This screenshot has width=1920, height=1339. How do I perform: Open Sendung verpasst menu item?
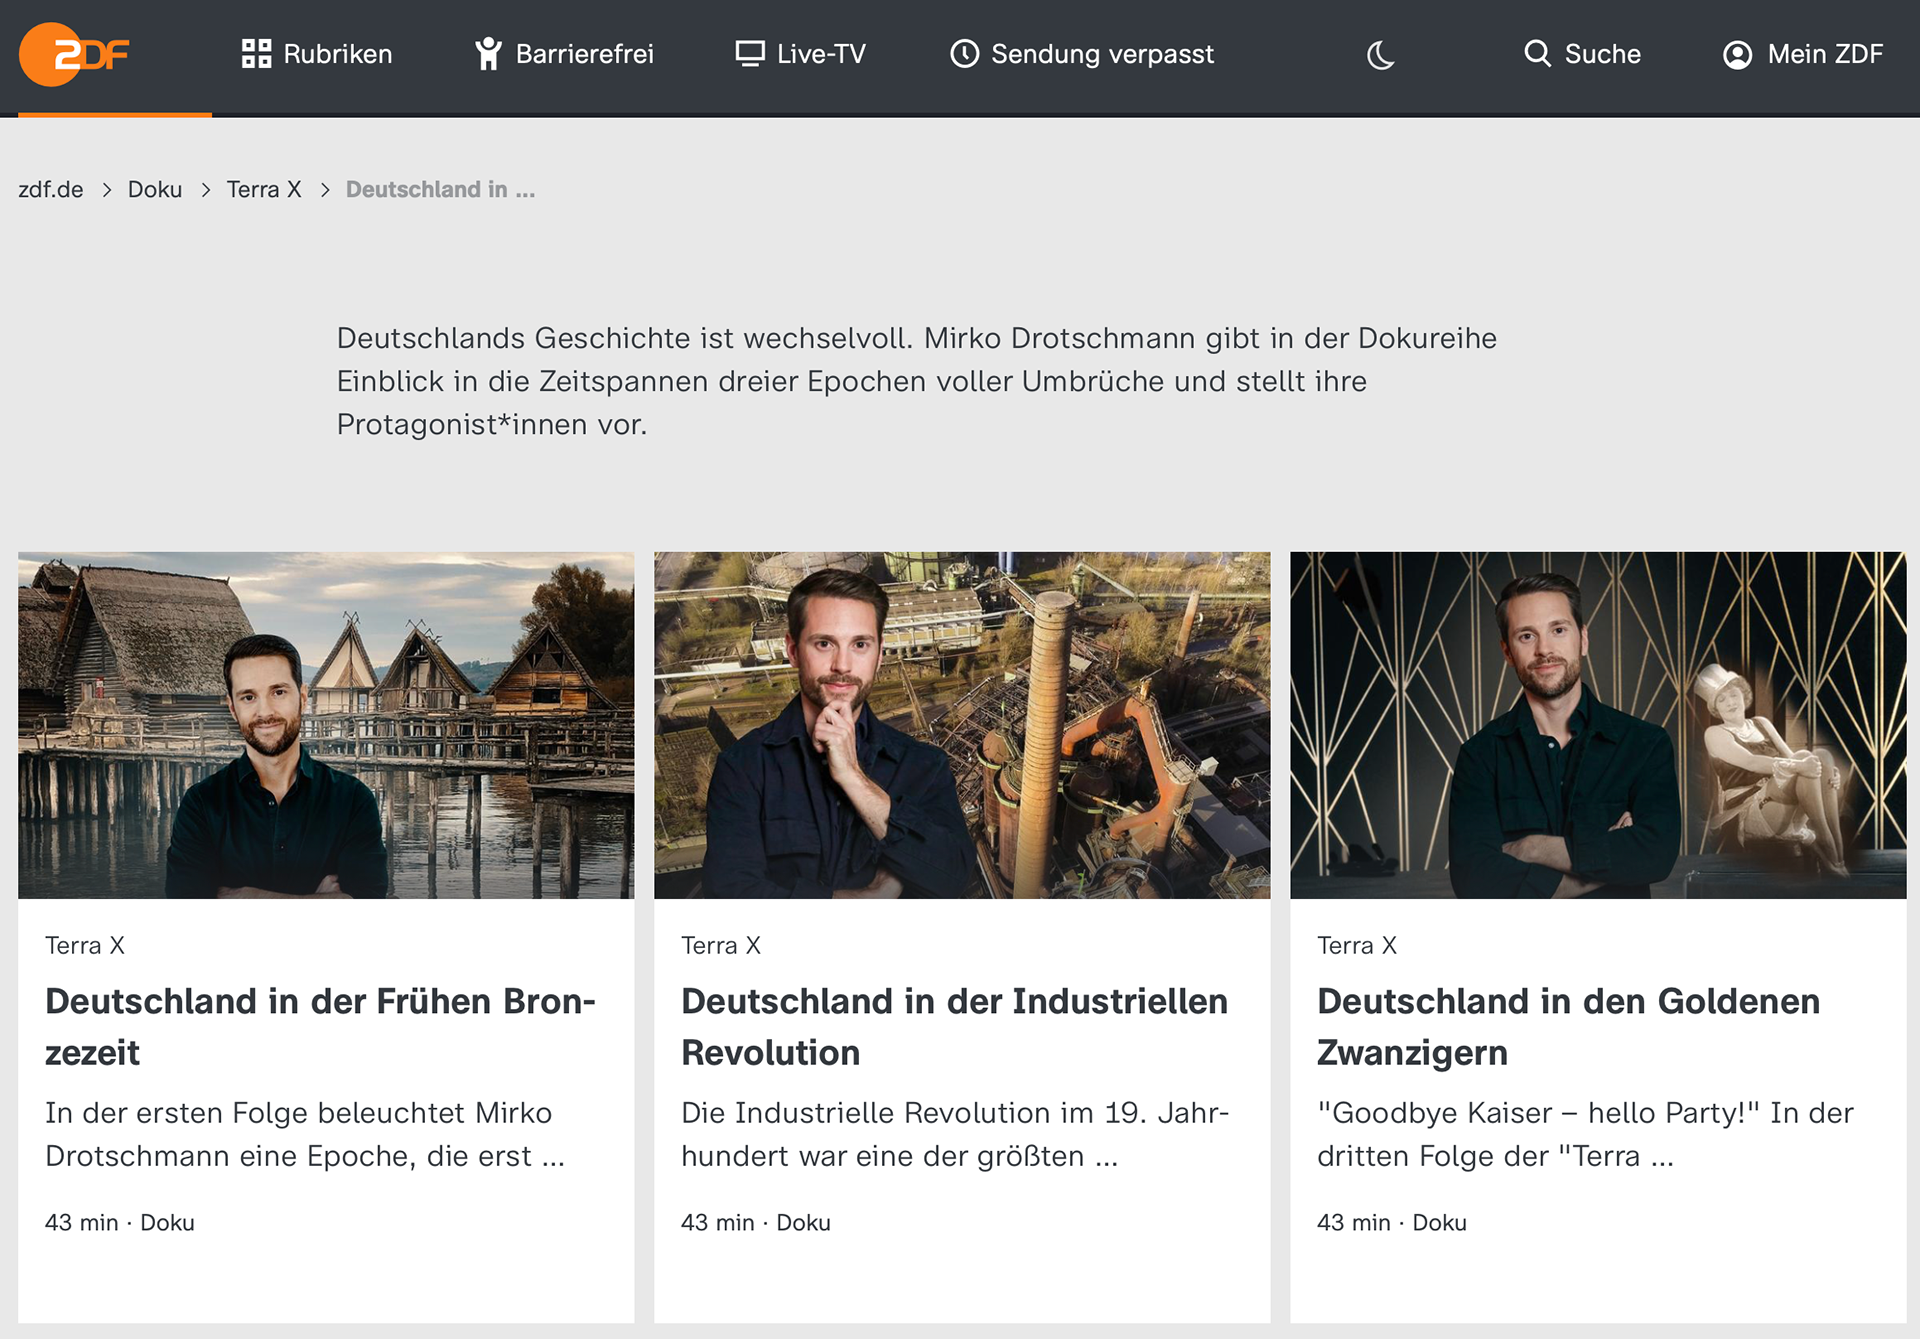pyautogui.click(x=1102, y=54)
